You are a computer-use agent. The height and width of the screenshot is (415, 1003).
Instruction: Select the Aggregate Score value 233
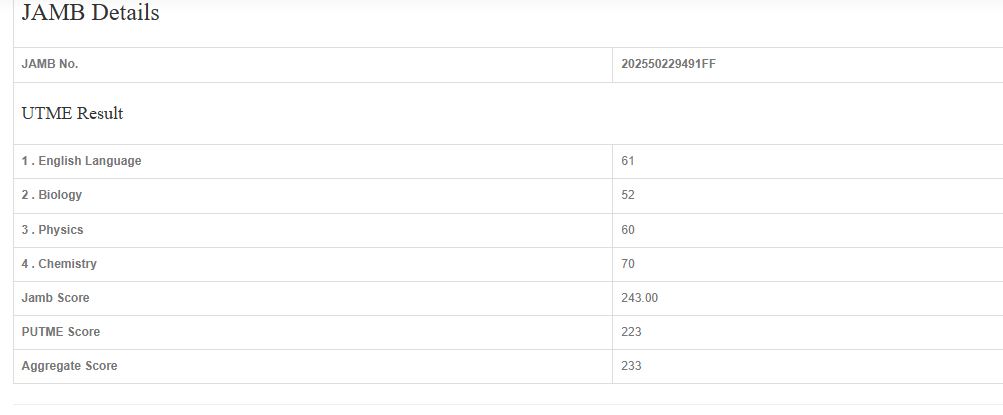point(631,366)
